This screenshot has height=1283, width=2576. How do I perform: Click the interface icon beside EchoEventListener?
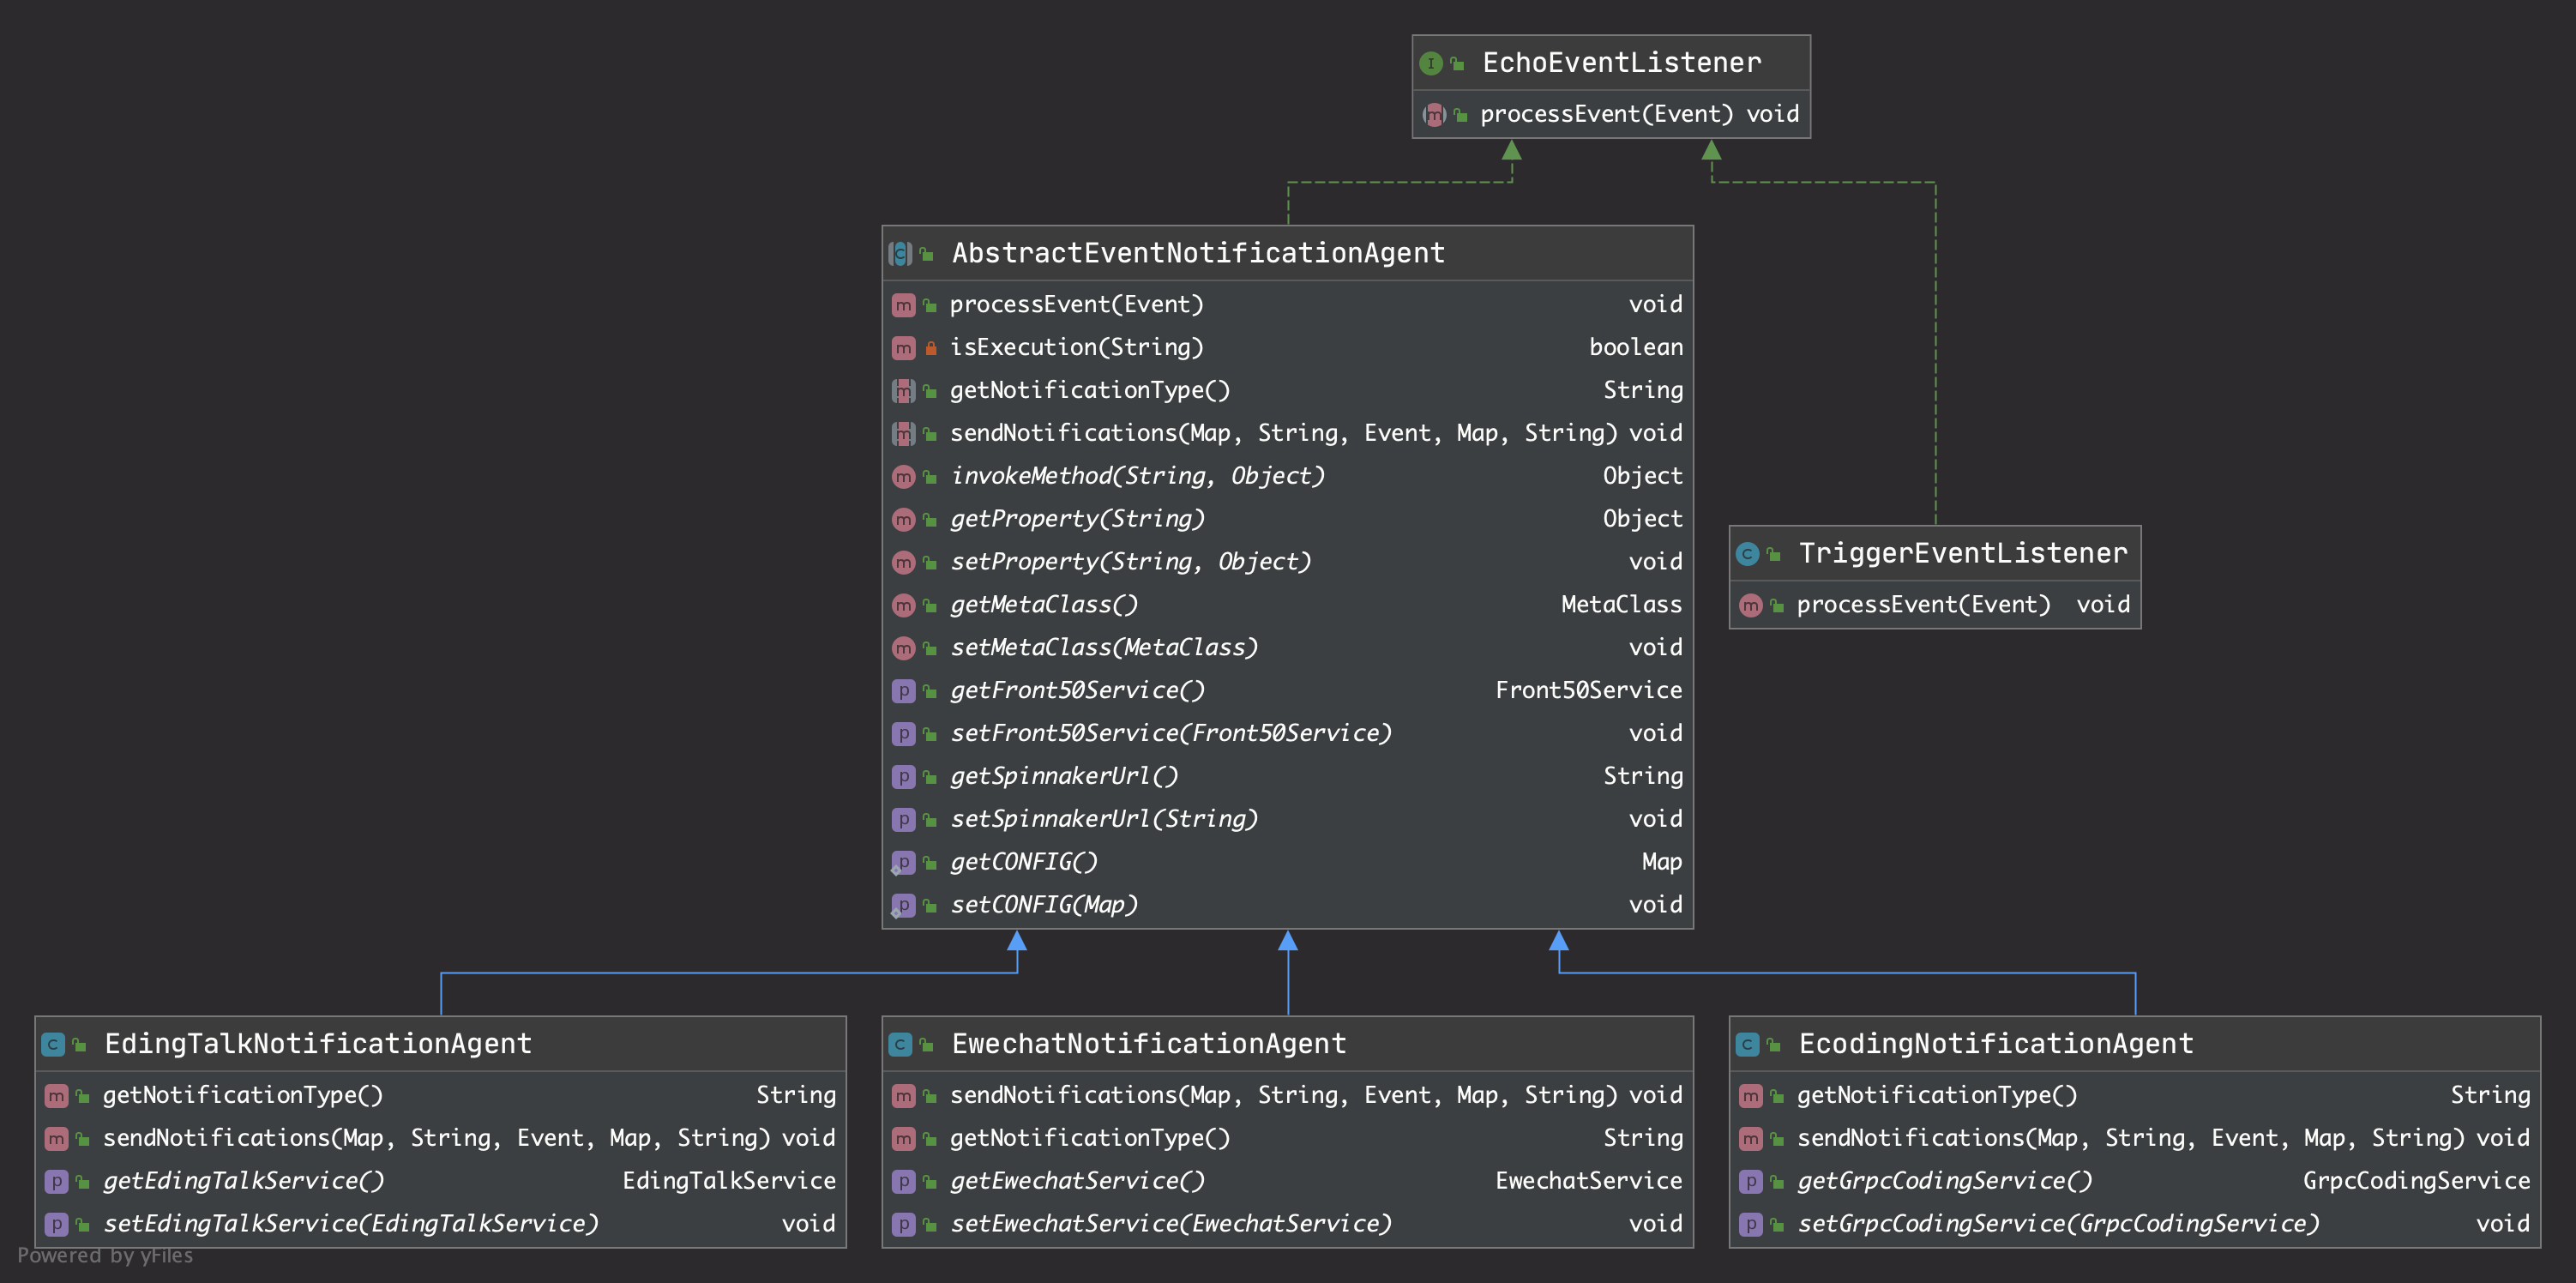coord(1430,63)
